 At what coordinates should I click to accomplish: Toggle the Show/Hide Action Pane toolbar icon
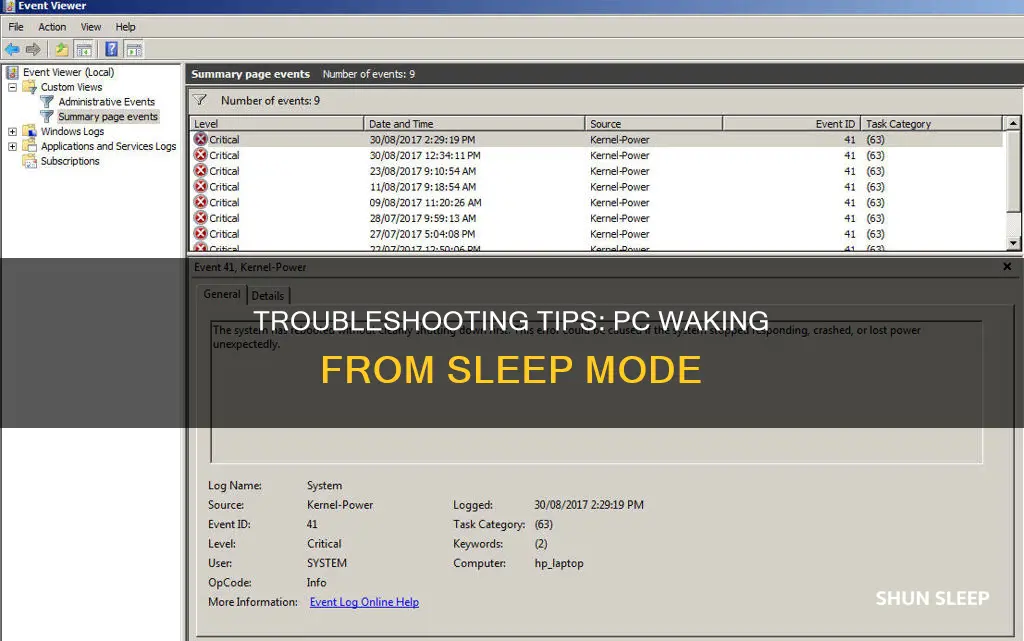click(134, 49)
